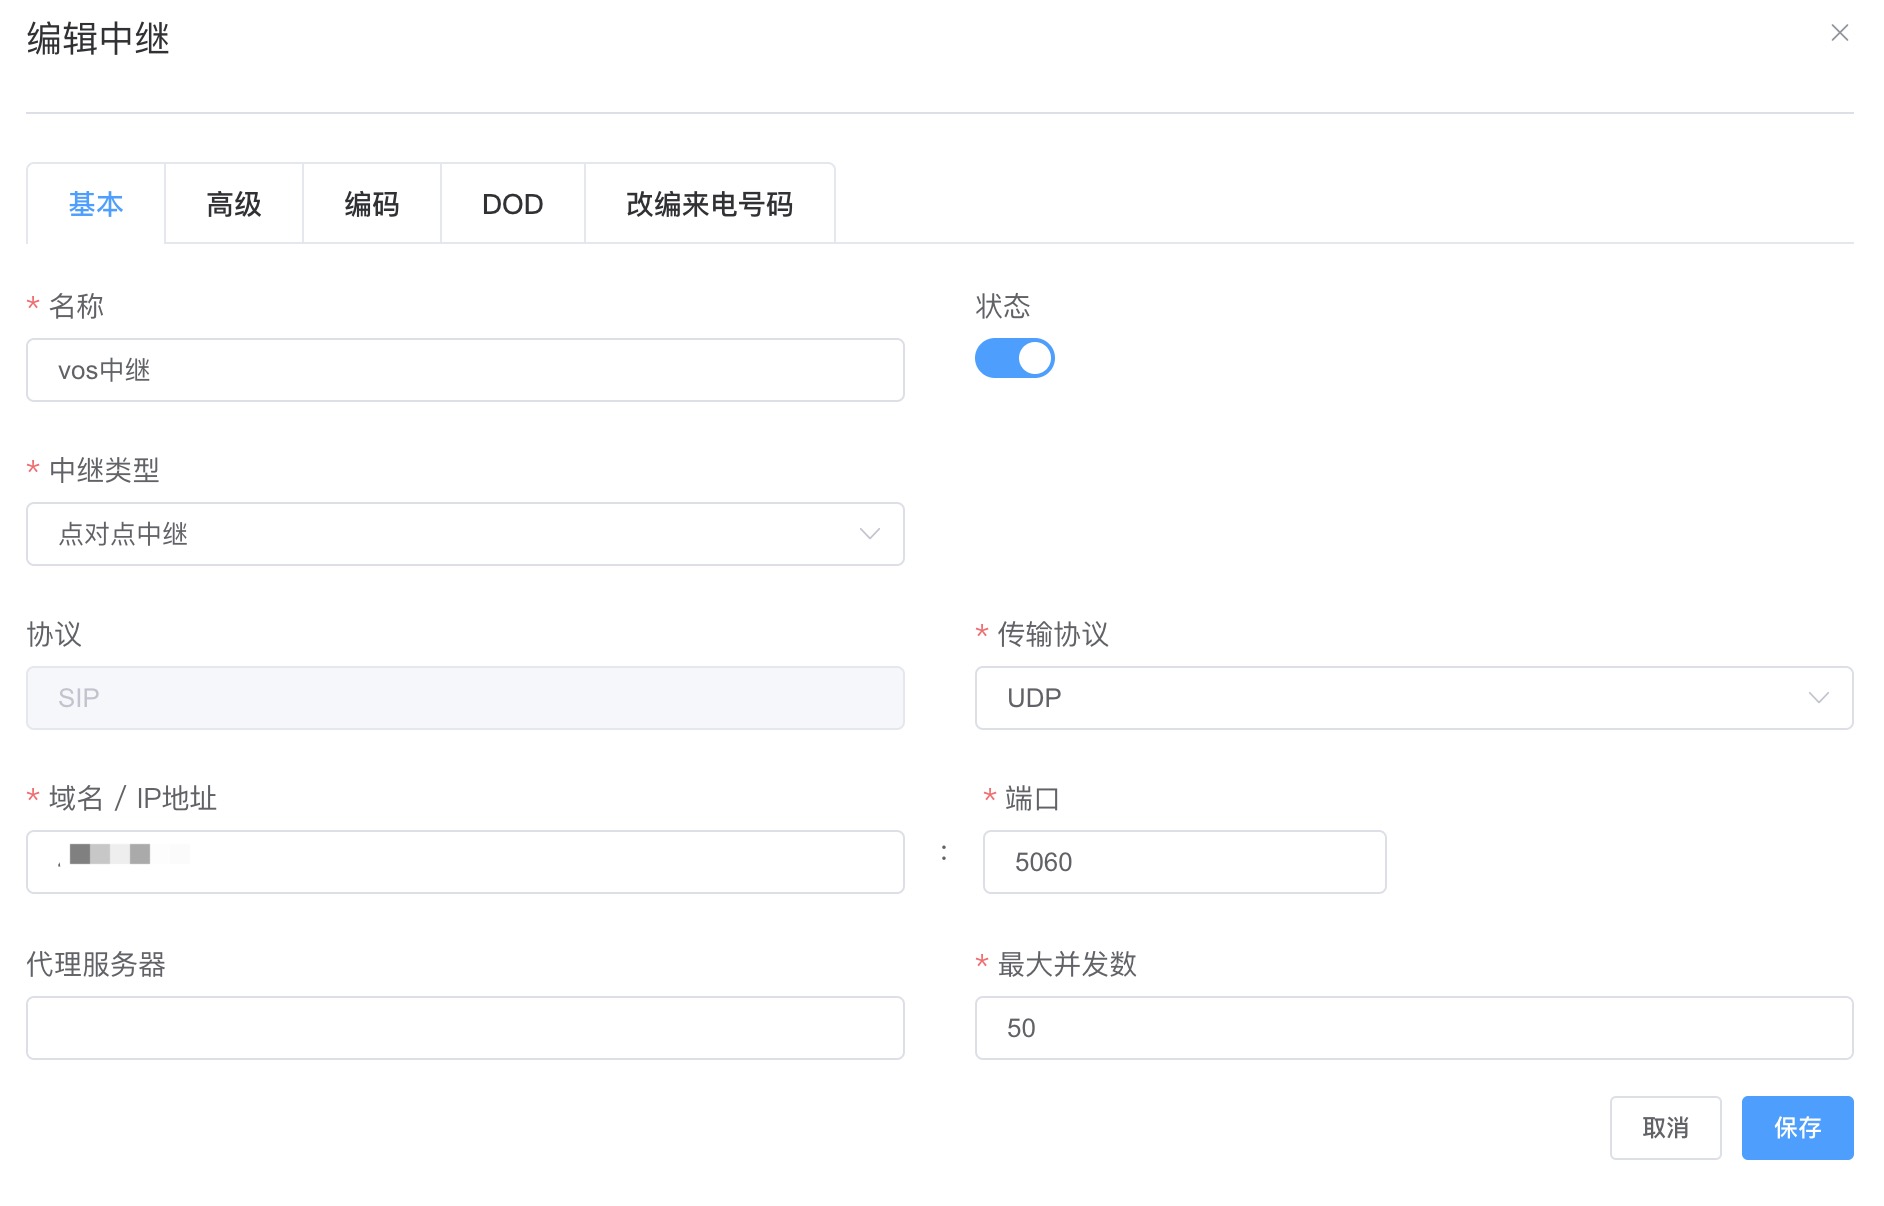Close the 编辑中继 dialog
The width and height of the screenshot is (1884, 1206).
pos(1839,32)
